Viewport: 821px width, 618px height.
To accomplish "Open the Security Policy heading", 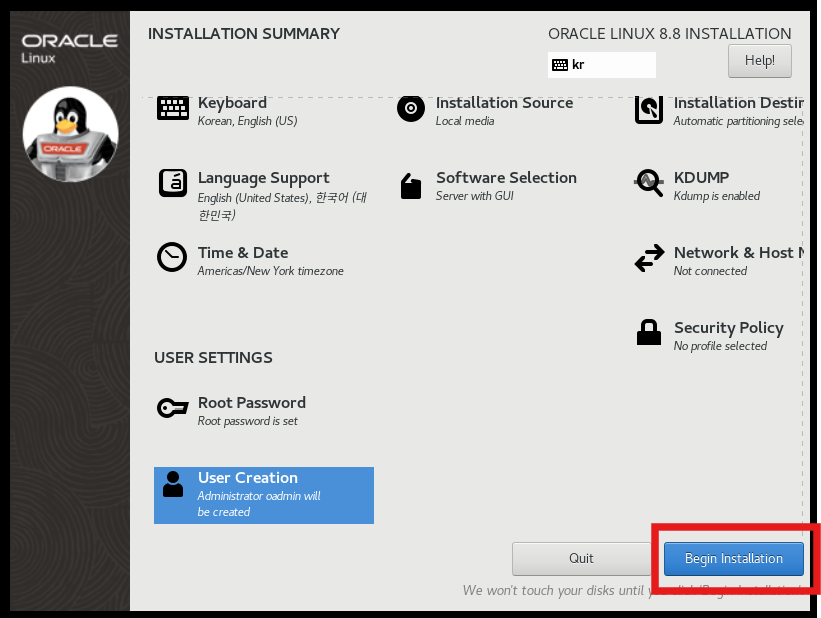I will 728,328.
